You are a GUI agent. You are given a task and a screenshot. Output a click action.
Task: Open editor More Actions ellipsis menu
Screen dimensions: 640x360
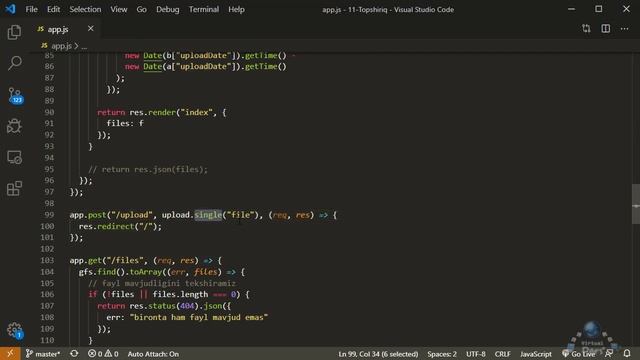(x=624, y=29)
